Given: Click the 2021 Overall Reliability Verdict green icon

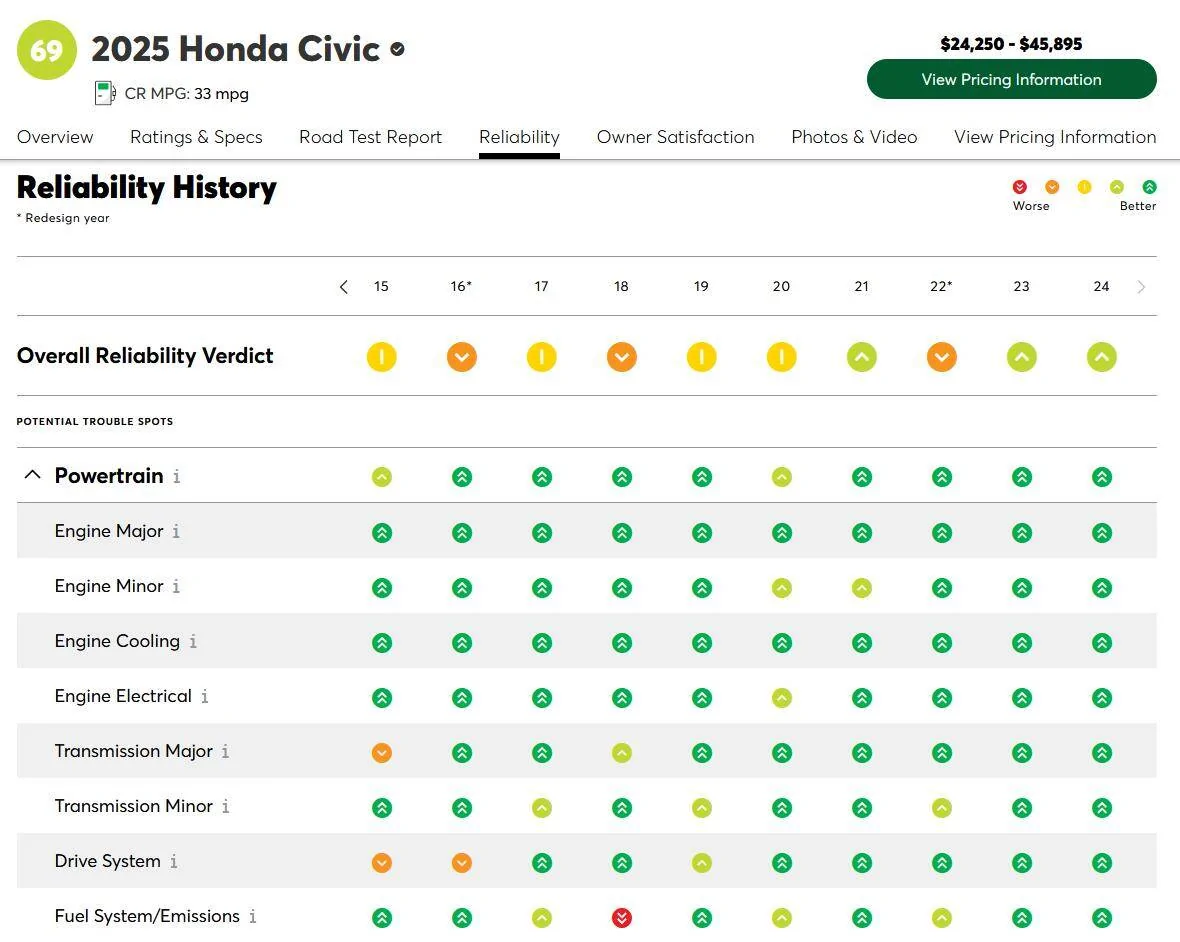Looking at the screenshot, I should click(x=862, y=357).
